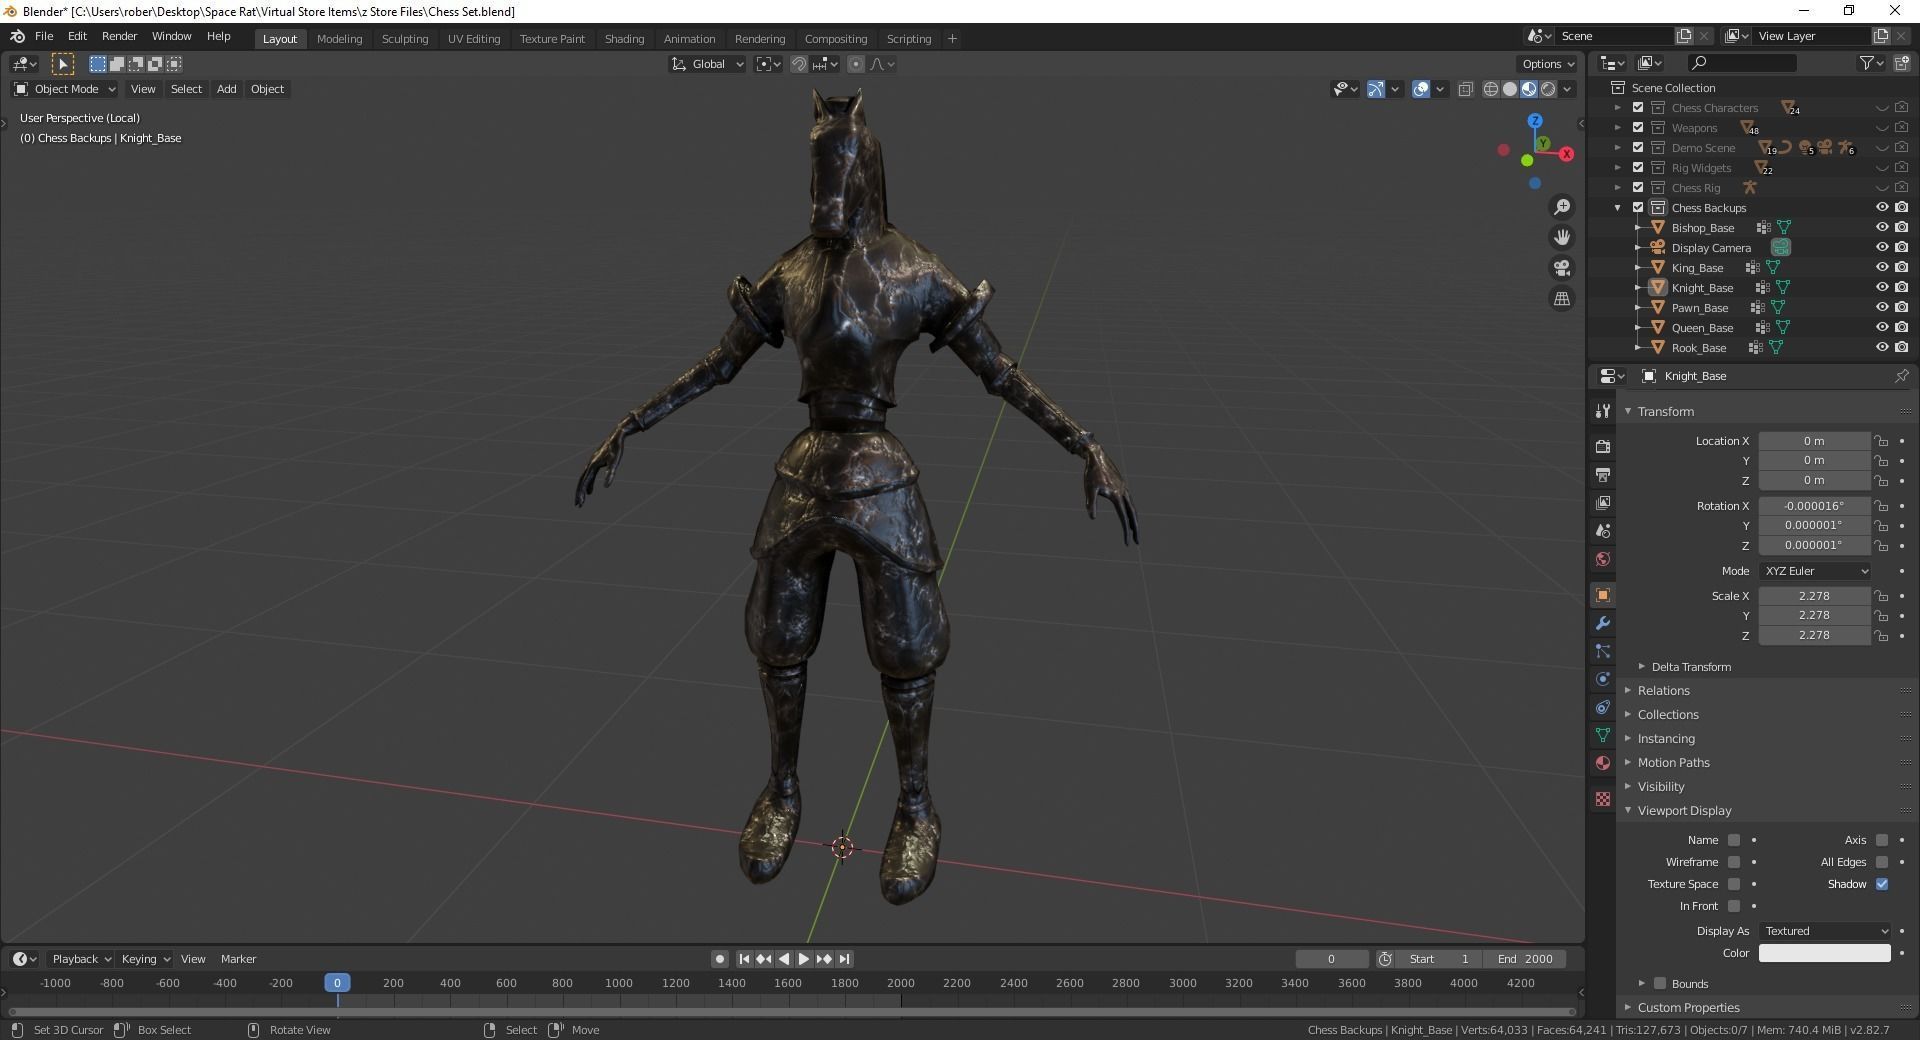Open the Particles properties tab
The image size is (1920, 1040).
coord(1603,651)
